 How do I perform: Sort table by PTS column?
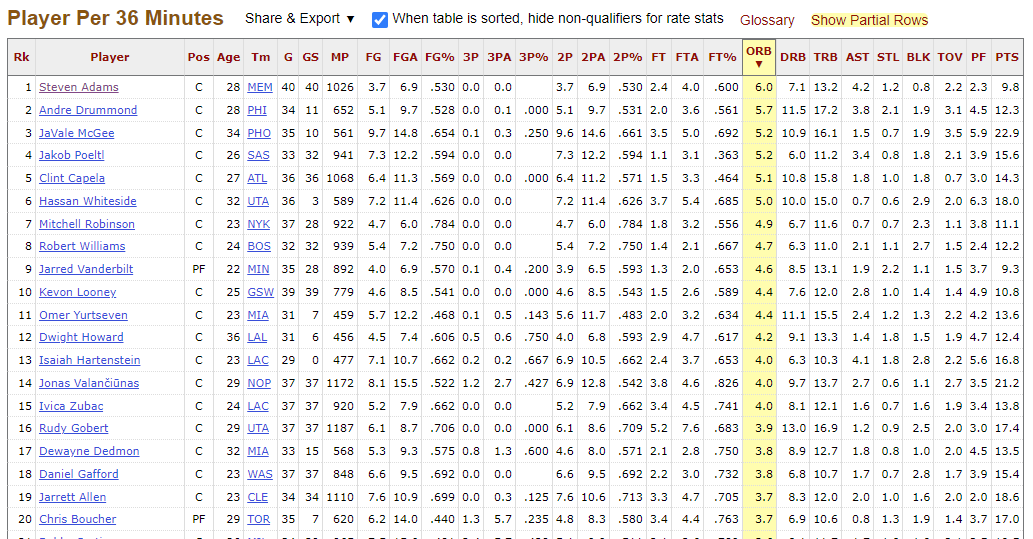click(x=1007, y=57)
